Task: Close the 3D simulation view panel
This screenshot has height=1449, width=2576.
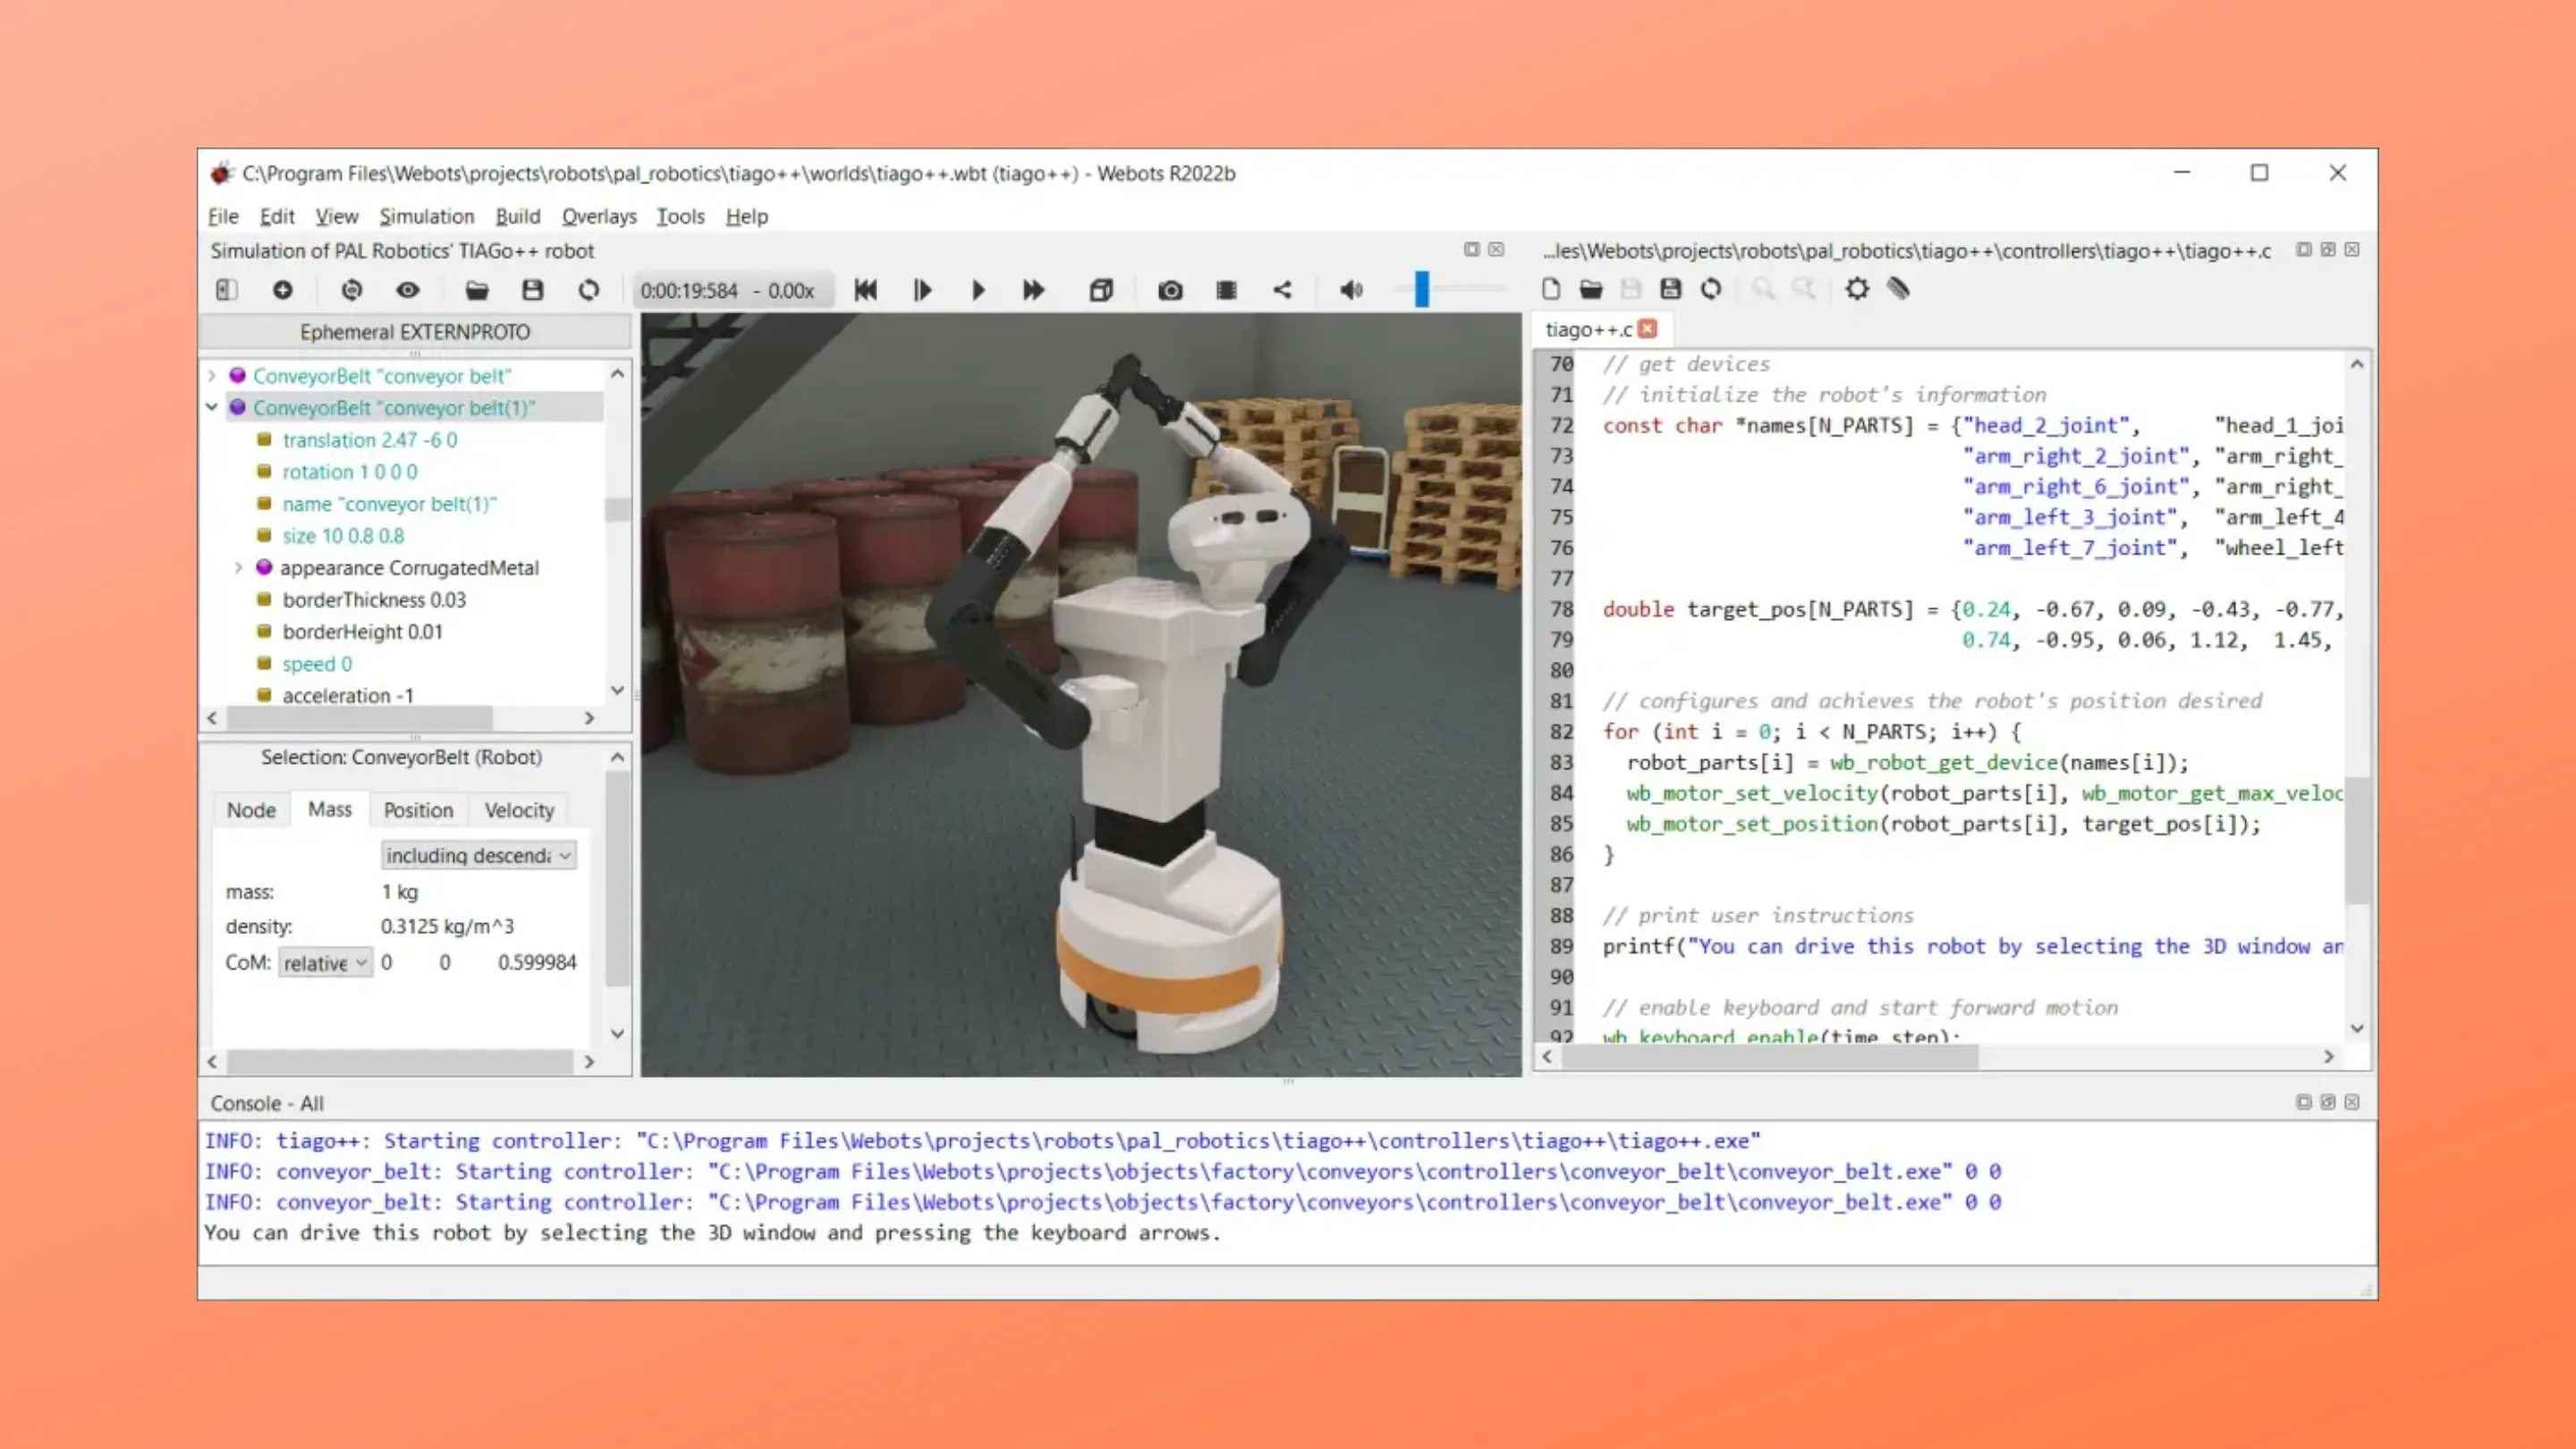Action: click(1496, 249)
